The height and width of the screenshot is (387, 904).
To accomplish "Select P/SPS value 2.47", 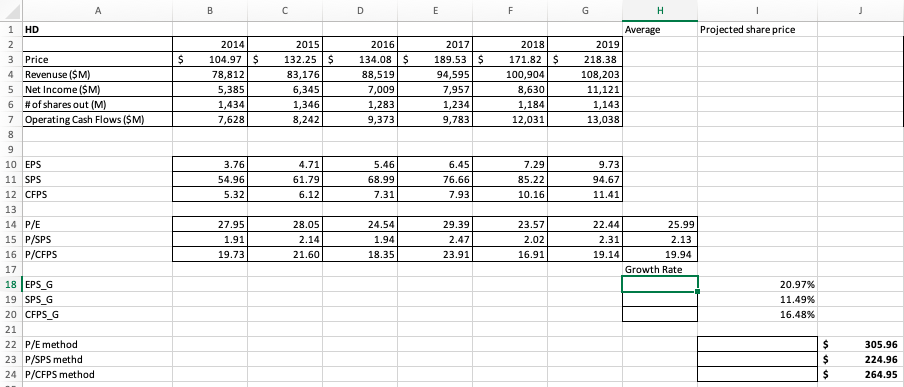I will tap(435, 239).
